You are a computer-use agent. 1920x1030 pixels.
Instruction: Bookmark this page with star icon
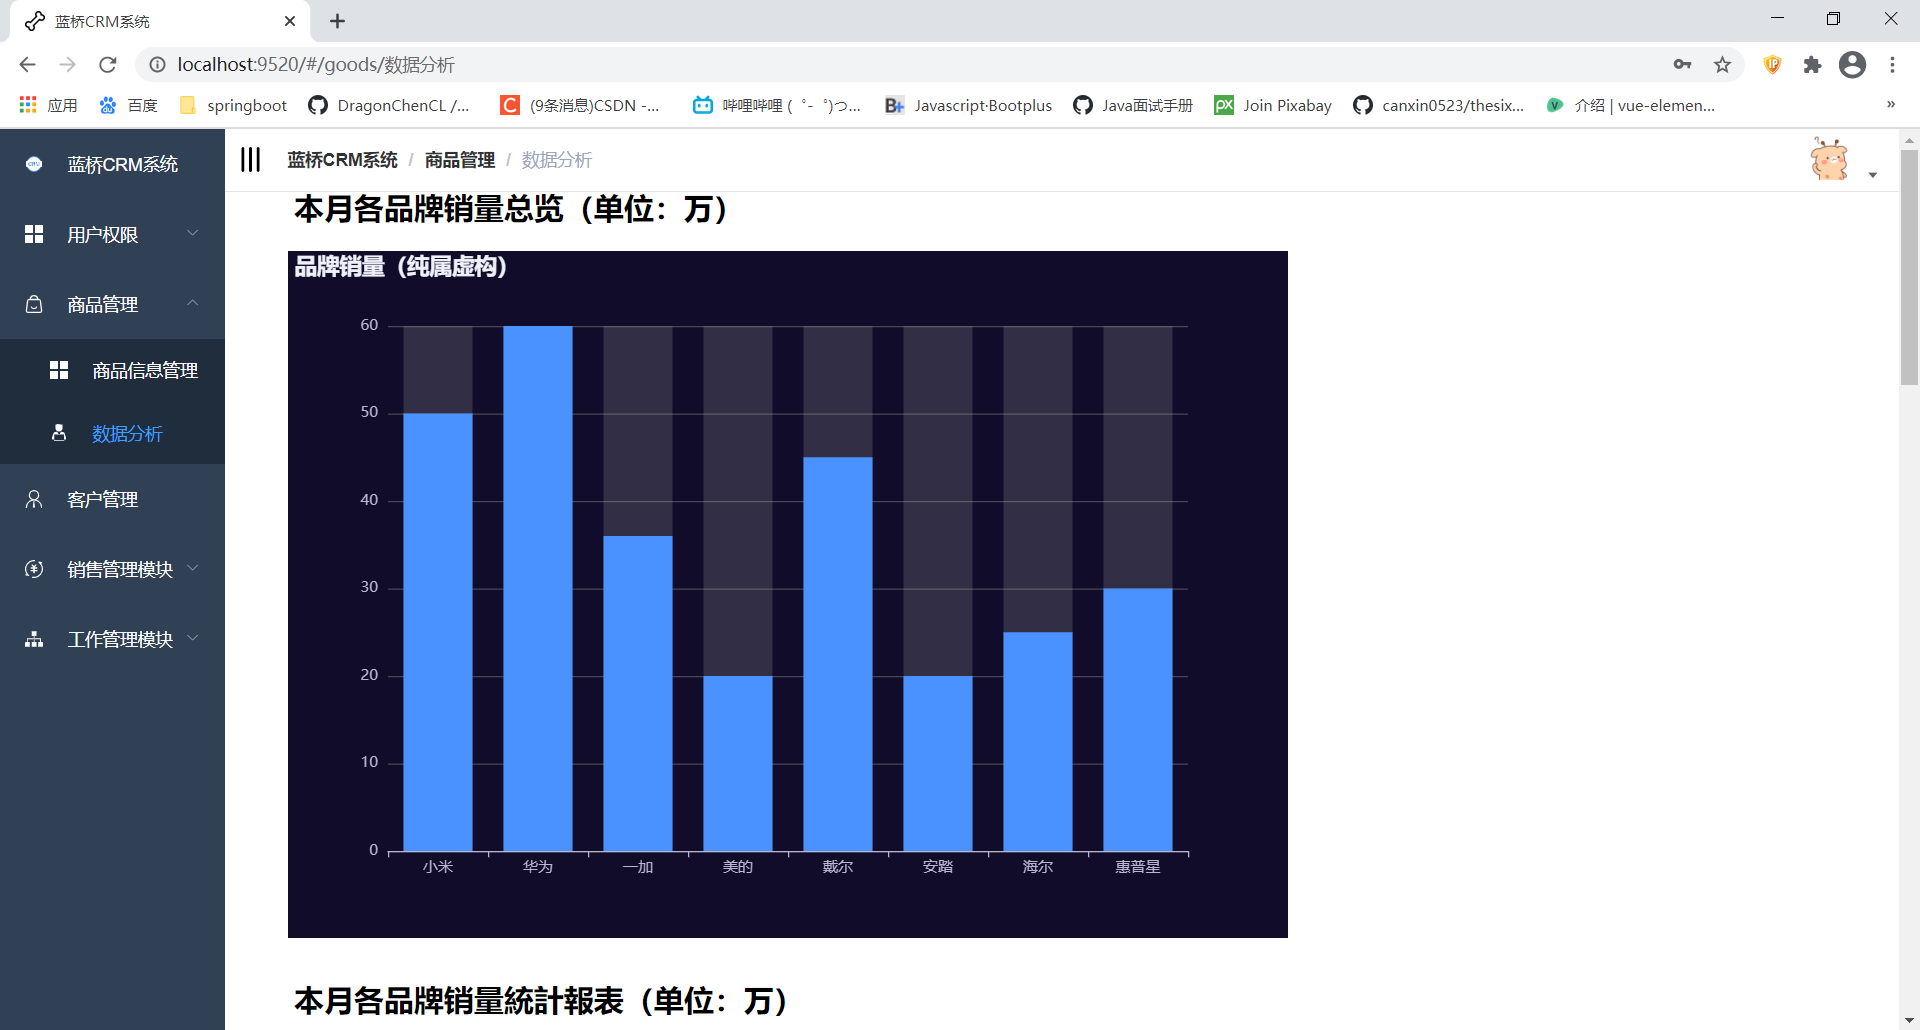[1722, 64]
